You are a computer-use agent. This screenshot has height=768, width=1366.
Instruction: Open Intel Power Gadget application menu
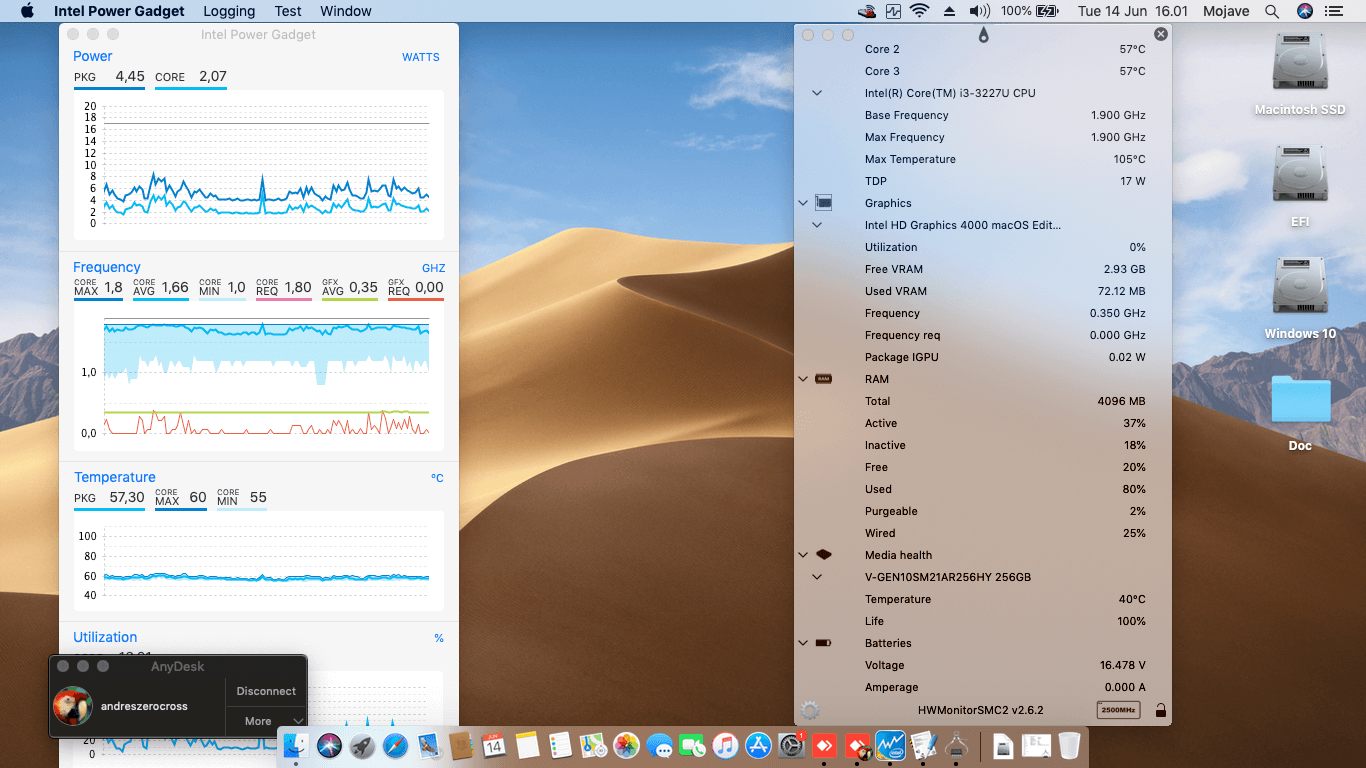119,11
